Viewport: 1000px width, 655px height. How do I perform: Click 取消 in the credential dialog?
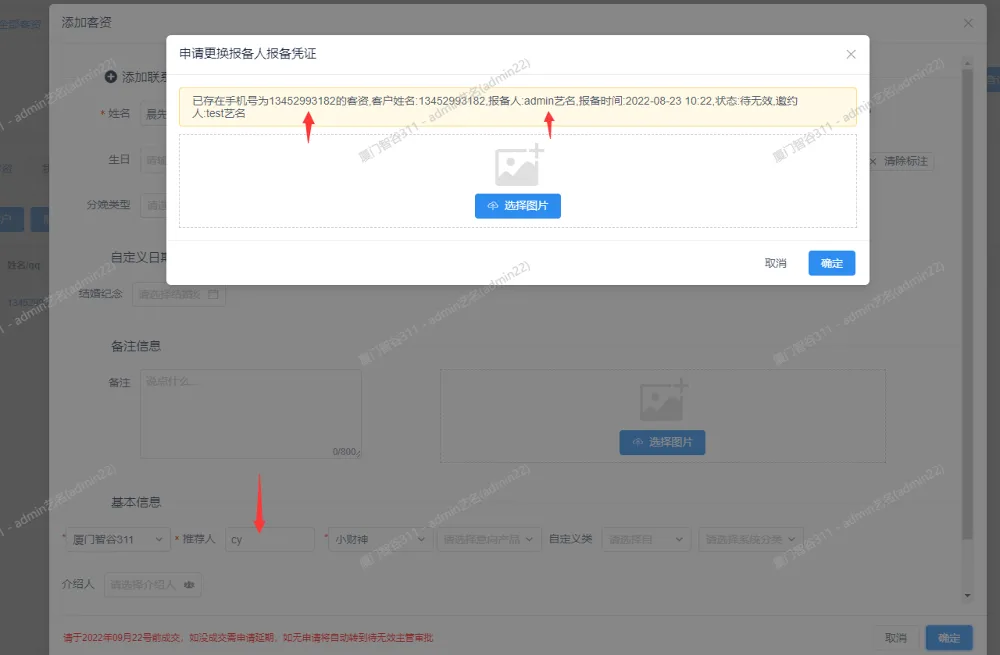pyautogui.click(x=775, y=263)
